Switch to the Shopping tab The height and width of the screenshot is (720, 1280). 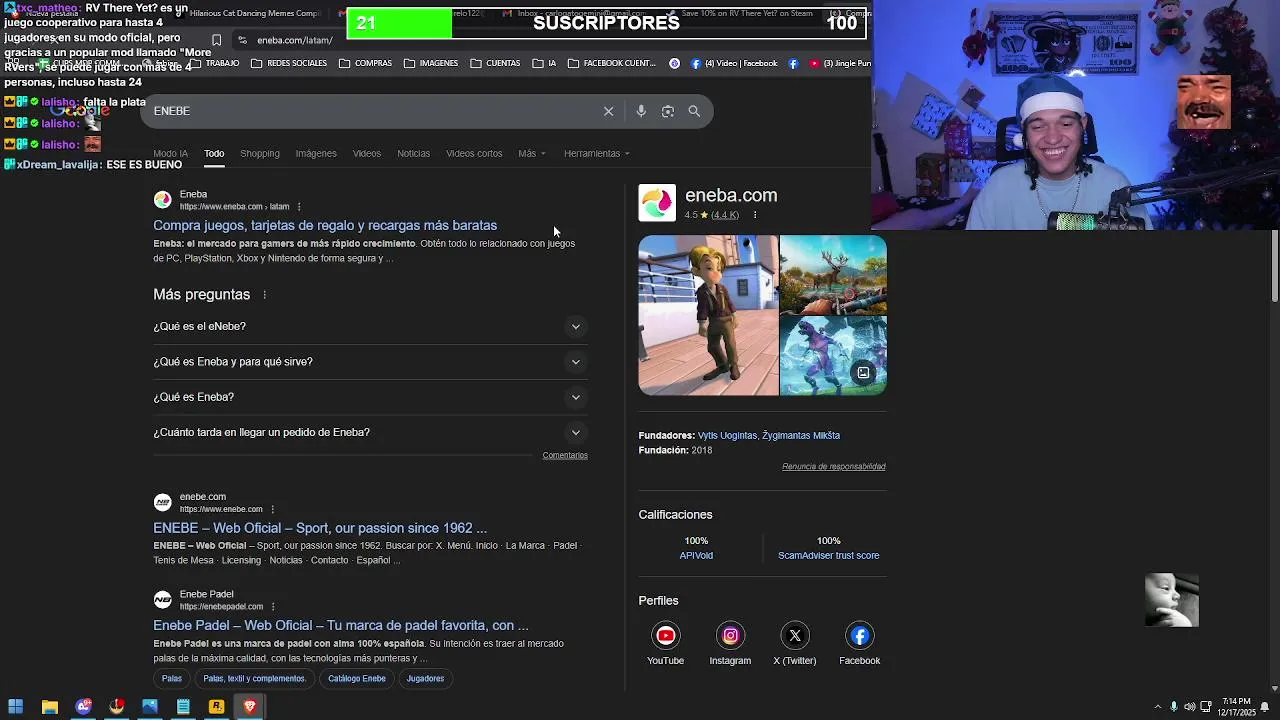[x=260, y=153]
